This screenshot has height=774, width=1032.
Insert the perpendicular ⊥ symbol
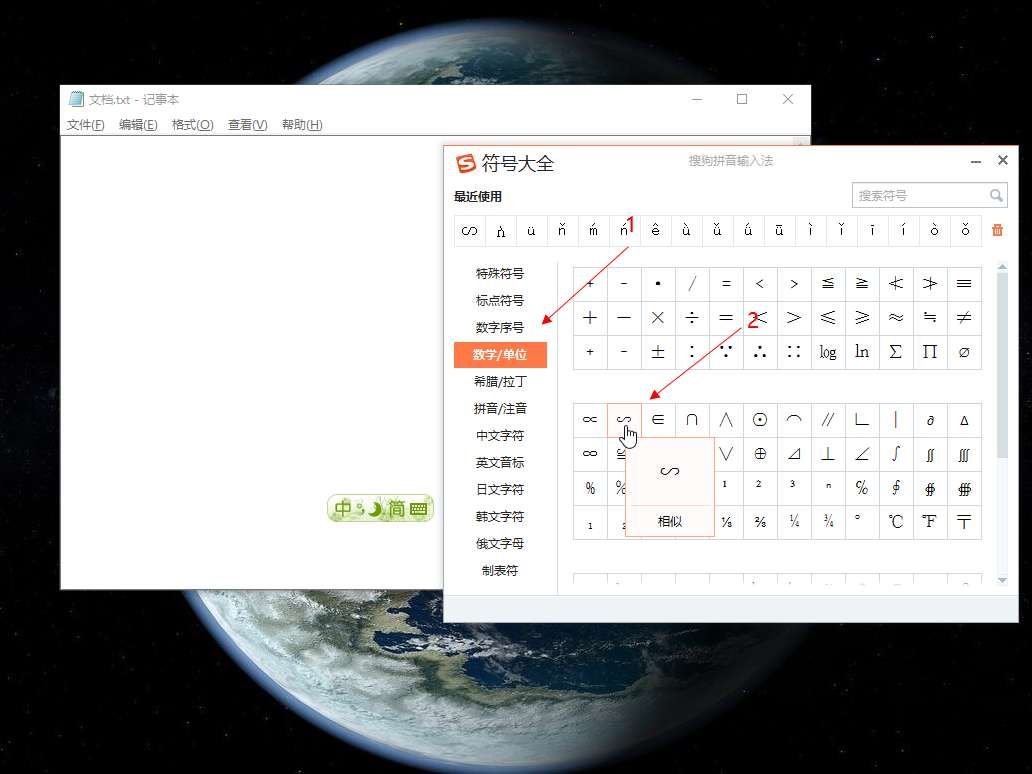(828, 454)
